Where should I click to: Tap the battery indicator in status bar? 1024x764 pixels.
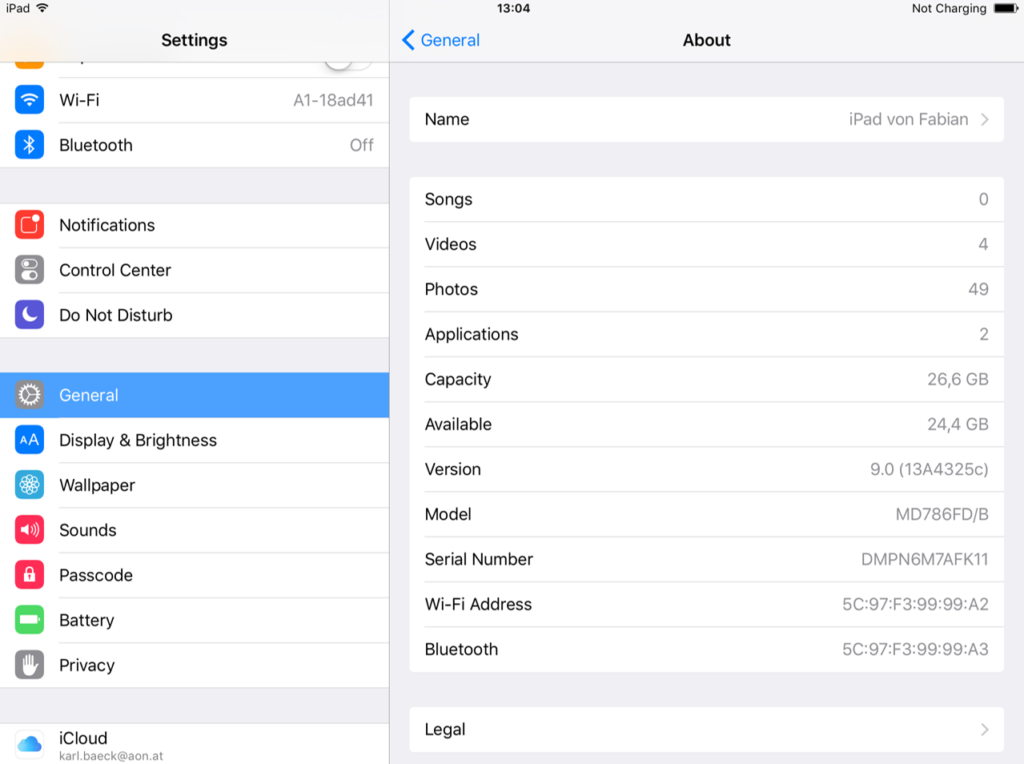click(x=1004, y=9)
